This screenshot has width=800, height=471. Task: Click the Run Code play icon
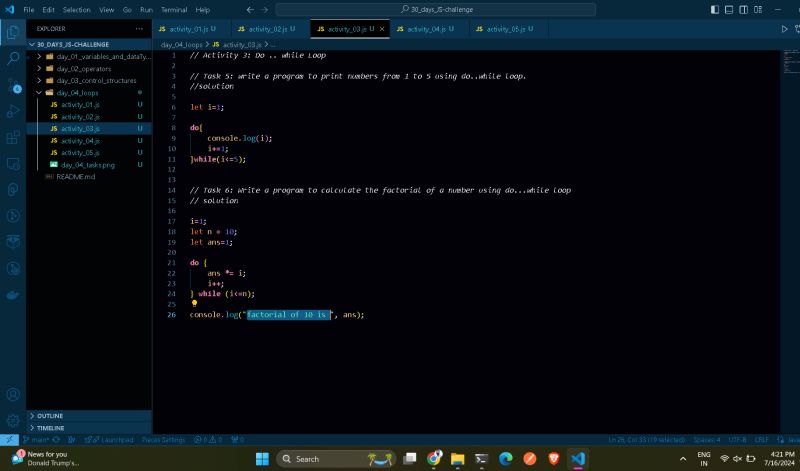tap(784, 29)
